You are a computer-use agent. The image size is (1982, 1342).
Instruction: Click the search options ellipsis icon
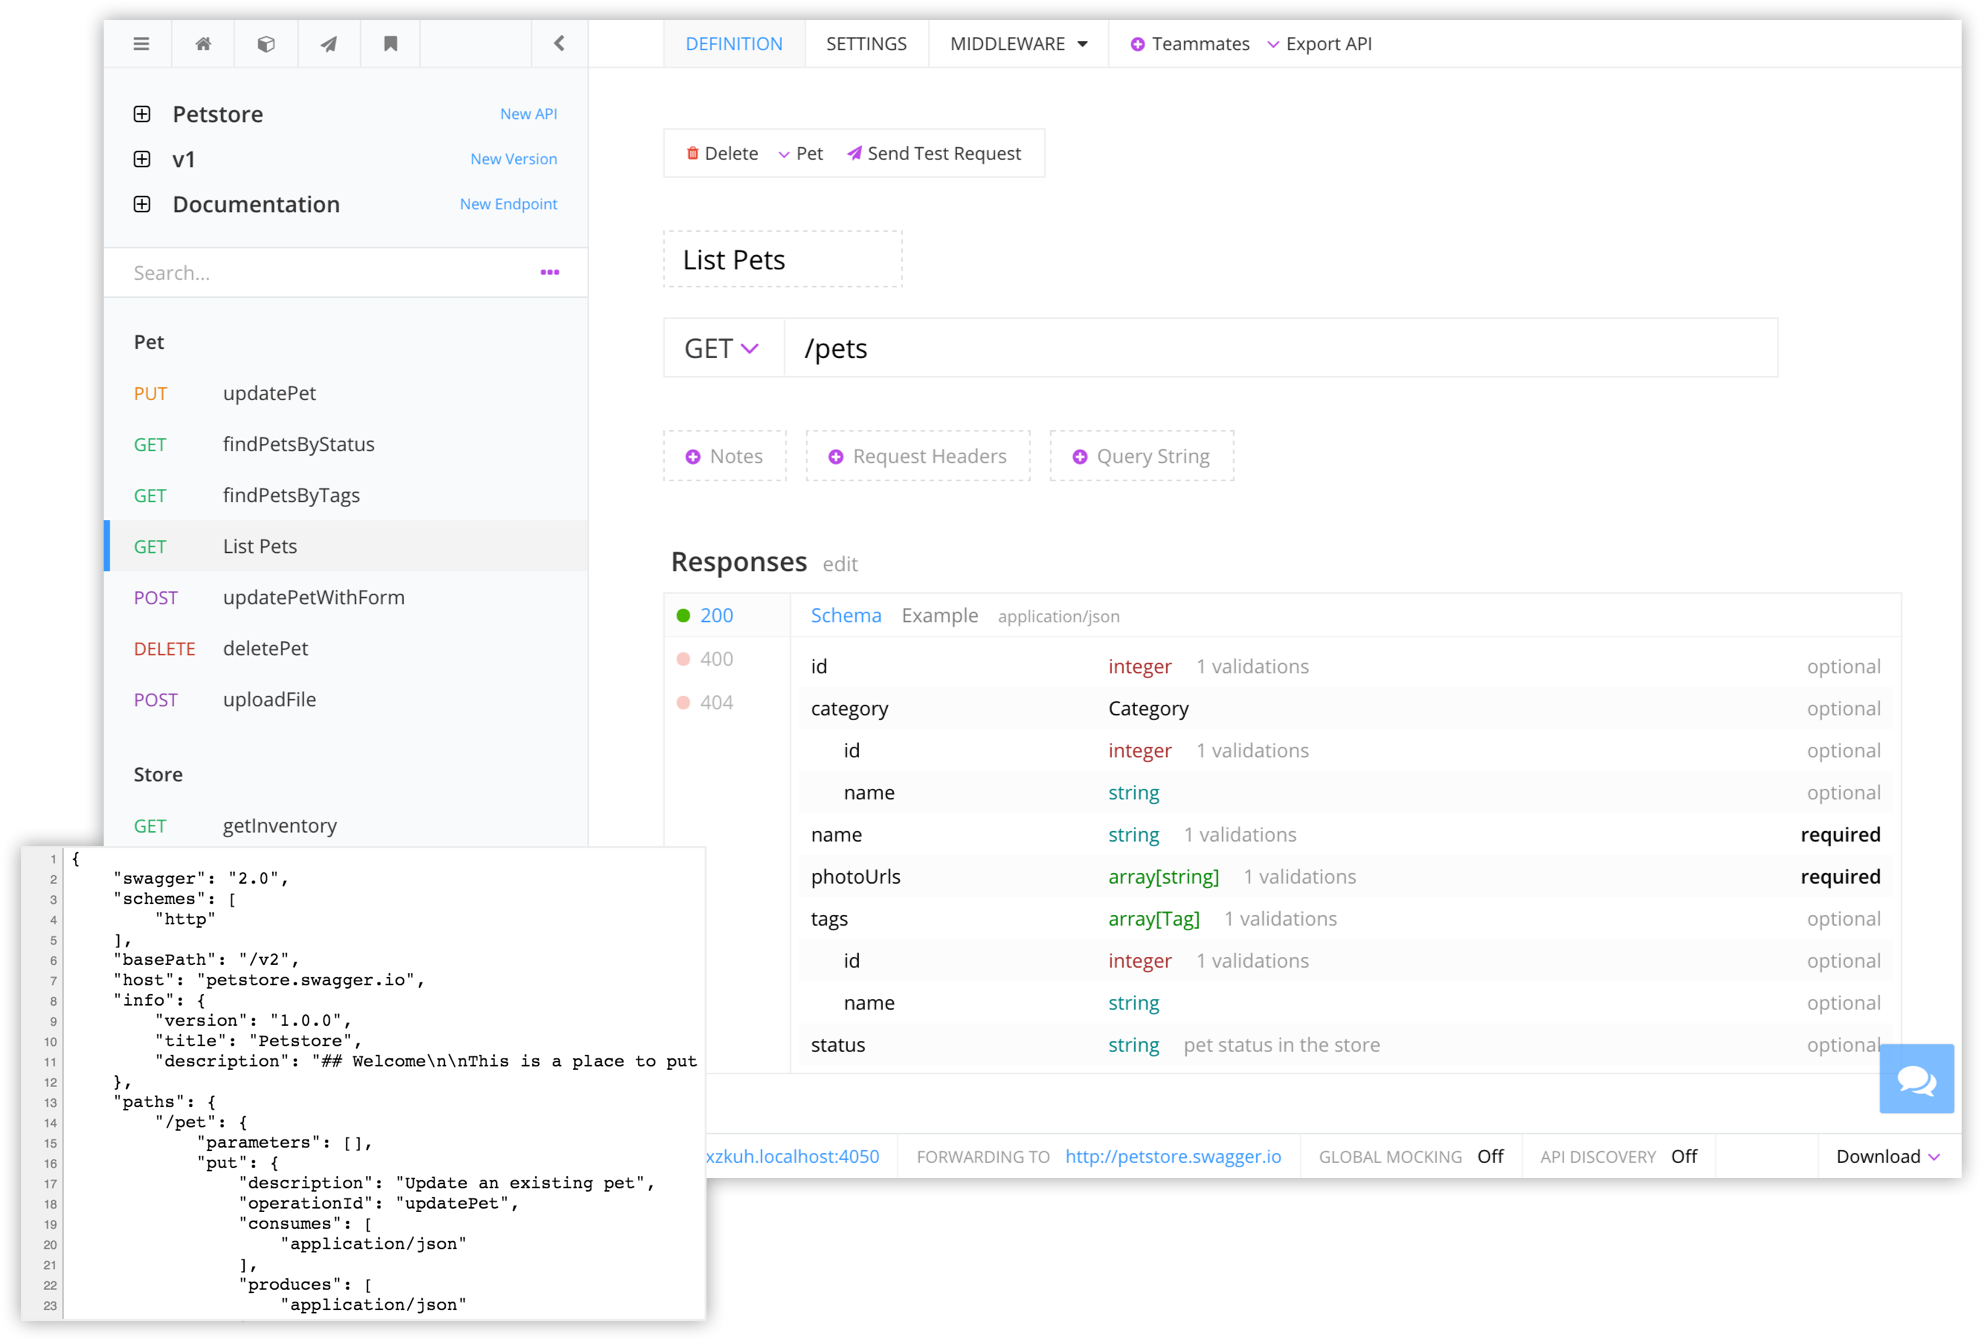click(x=550, y=272)
